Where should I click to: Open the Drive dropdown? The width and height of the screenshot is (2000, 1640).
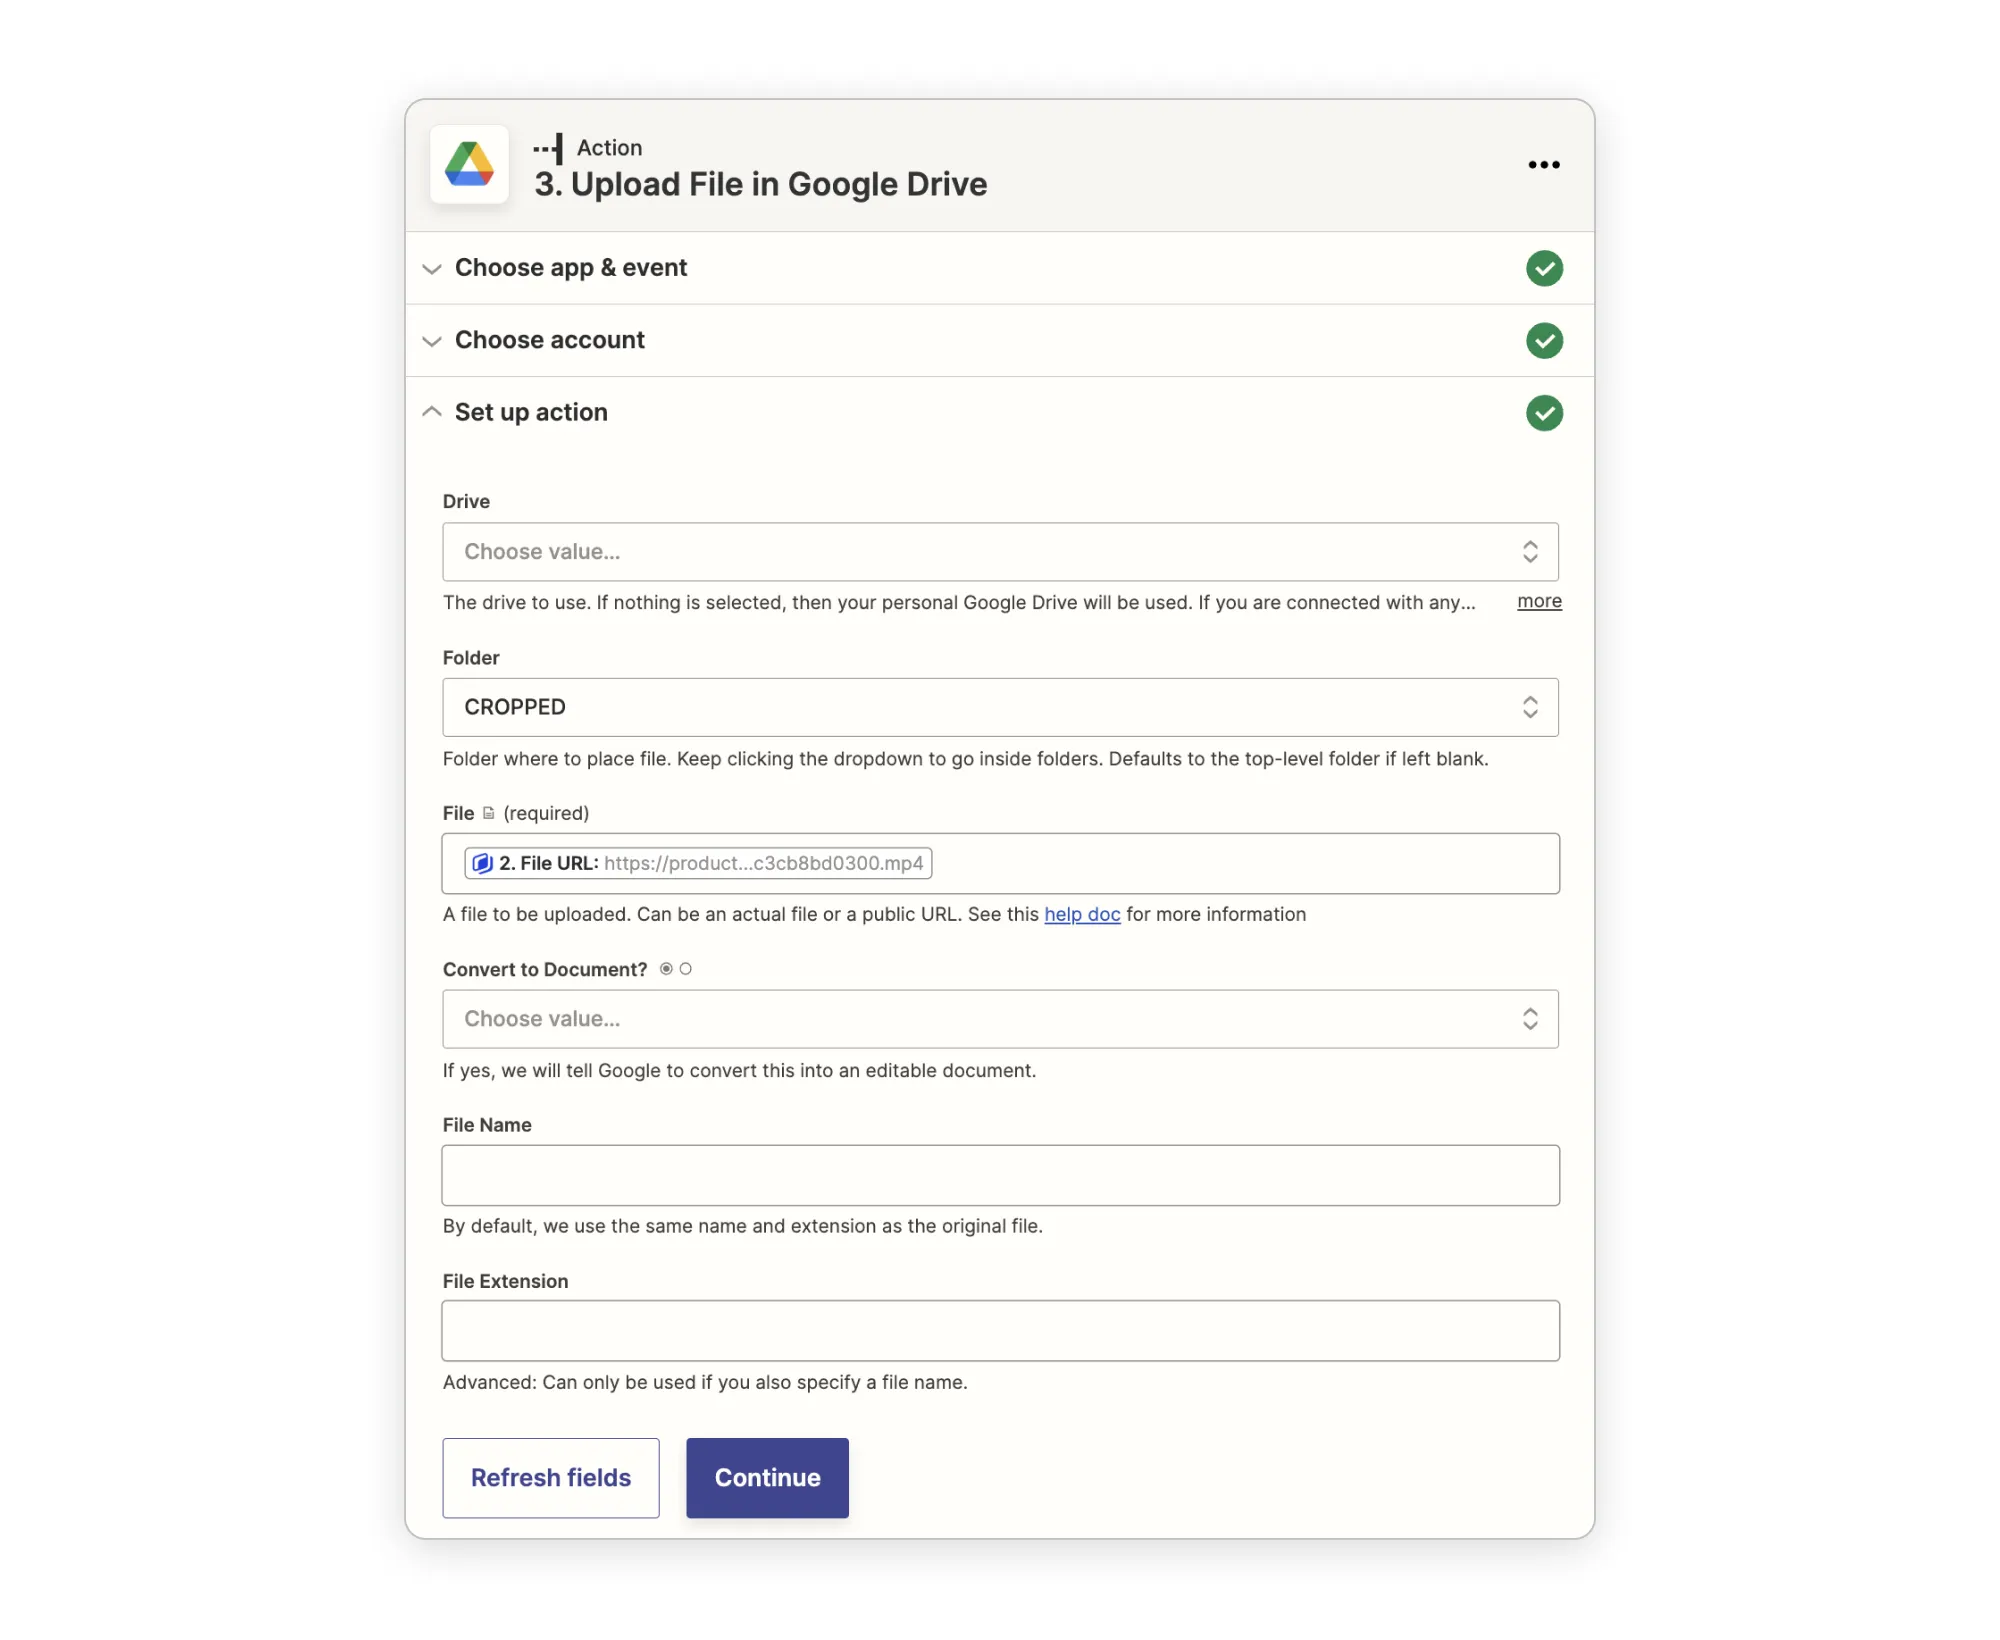(999, 552)
